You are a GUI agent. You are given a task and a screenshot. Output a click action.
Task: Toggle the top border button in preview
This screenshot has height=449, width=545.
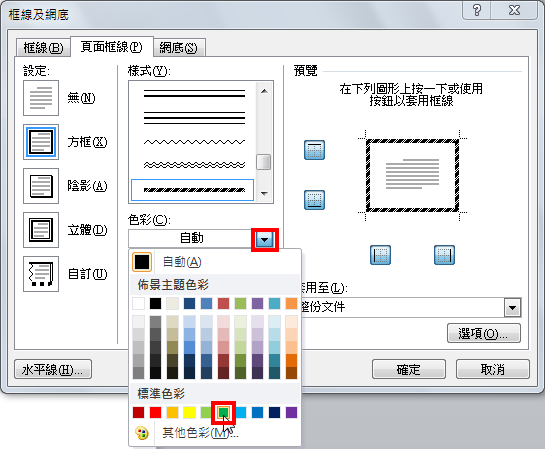point(314,150)
